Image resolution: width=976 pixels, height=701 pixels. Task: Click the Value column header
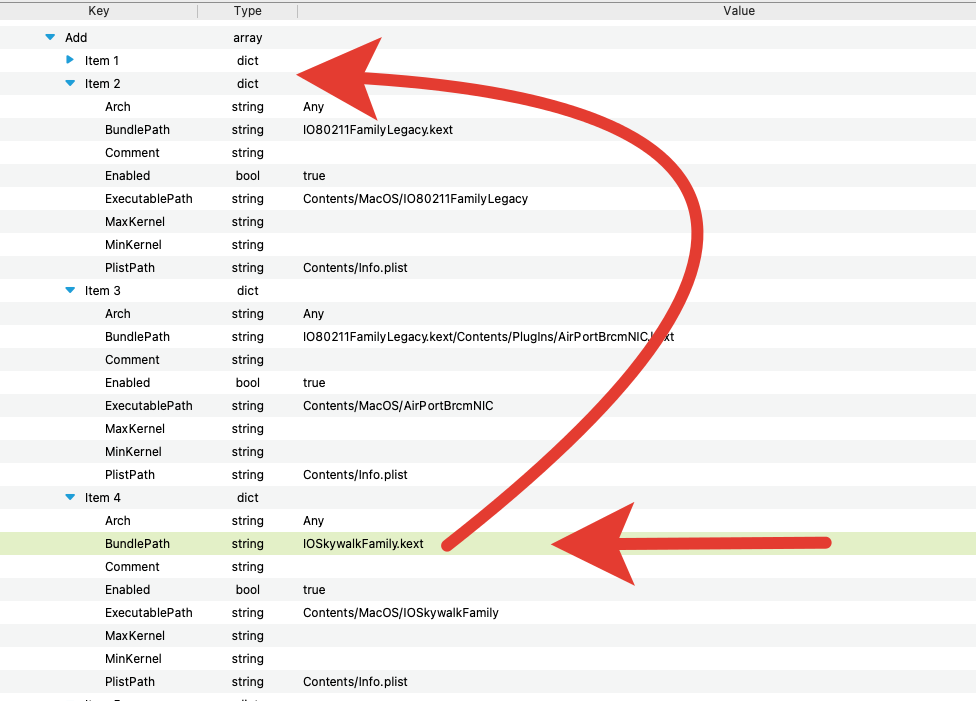pyautogui.click(x=739, y=11)
